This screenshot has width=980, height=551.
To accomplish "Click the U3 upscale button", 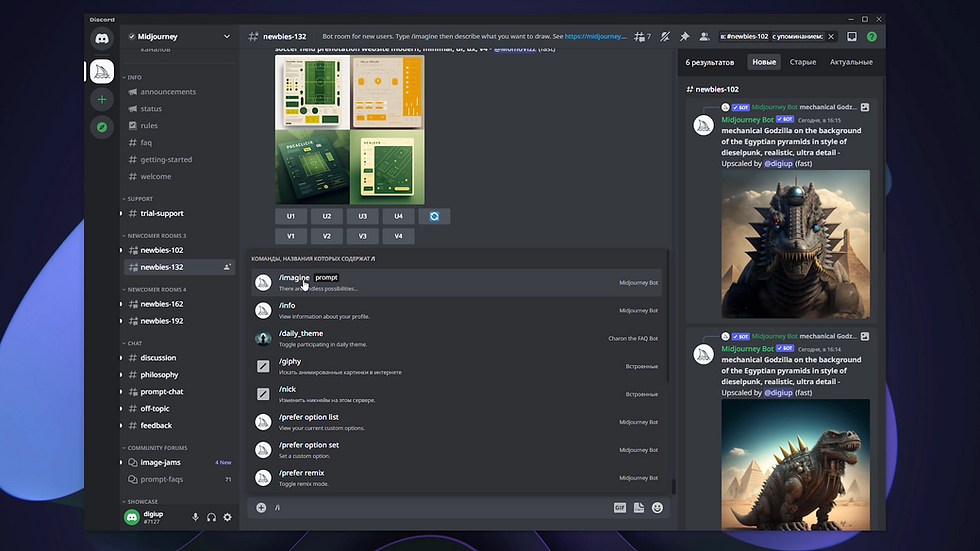I will click(362, 216).
